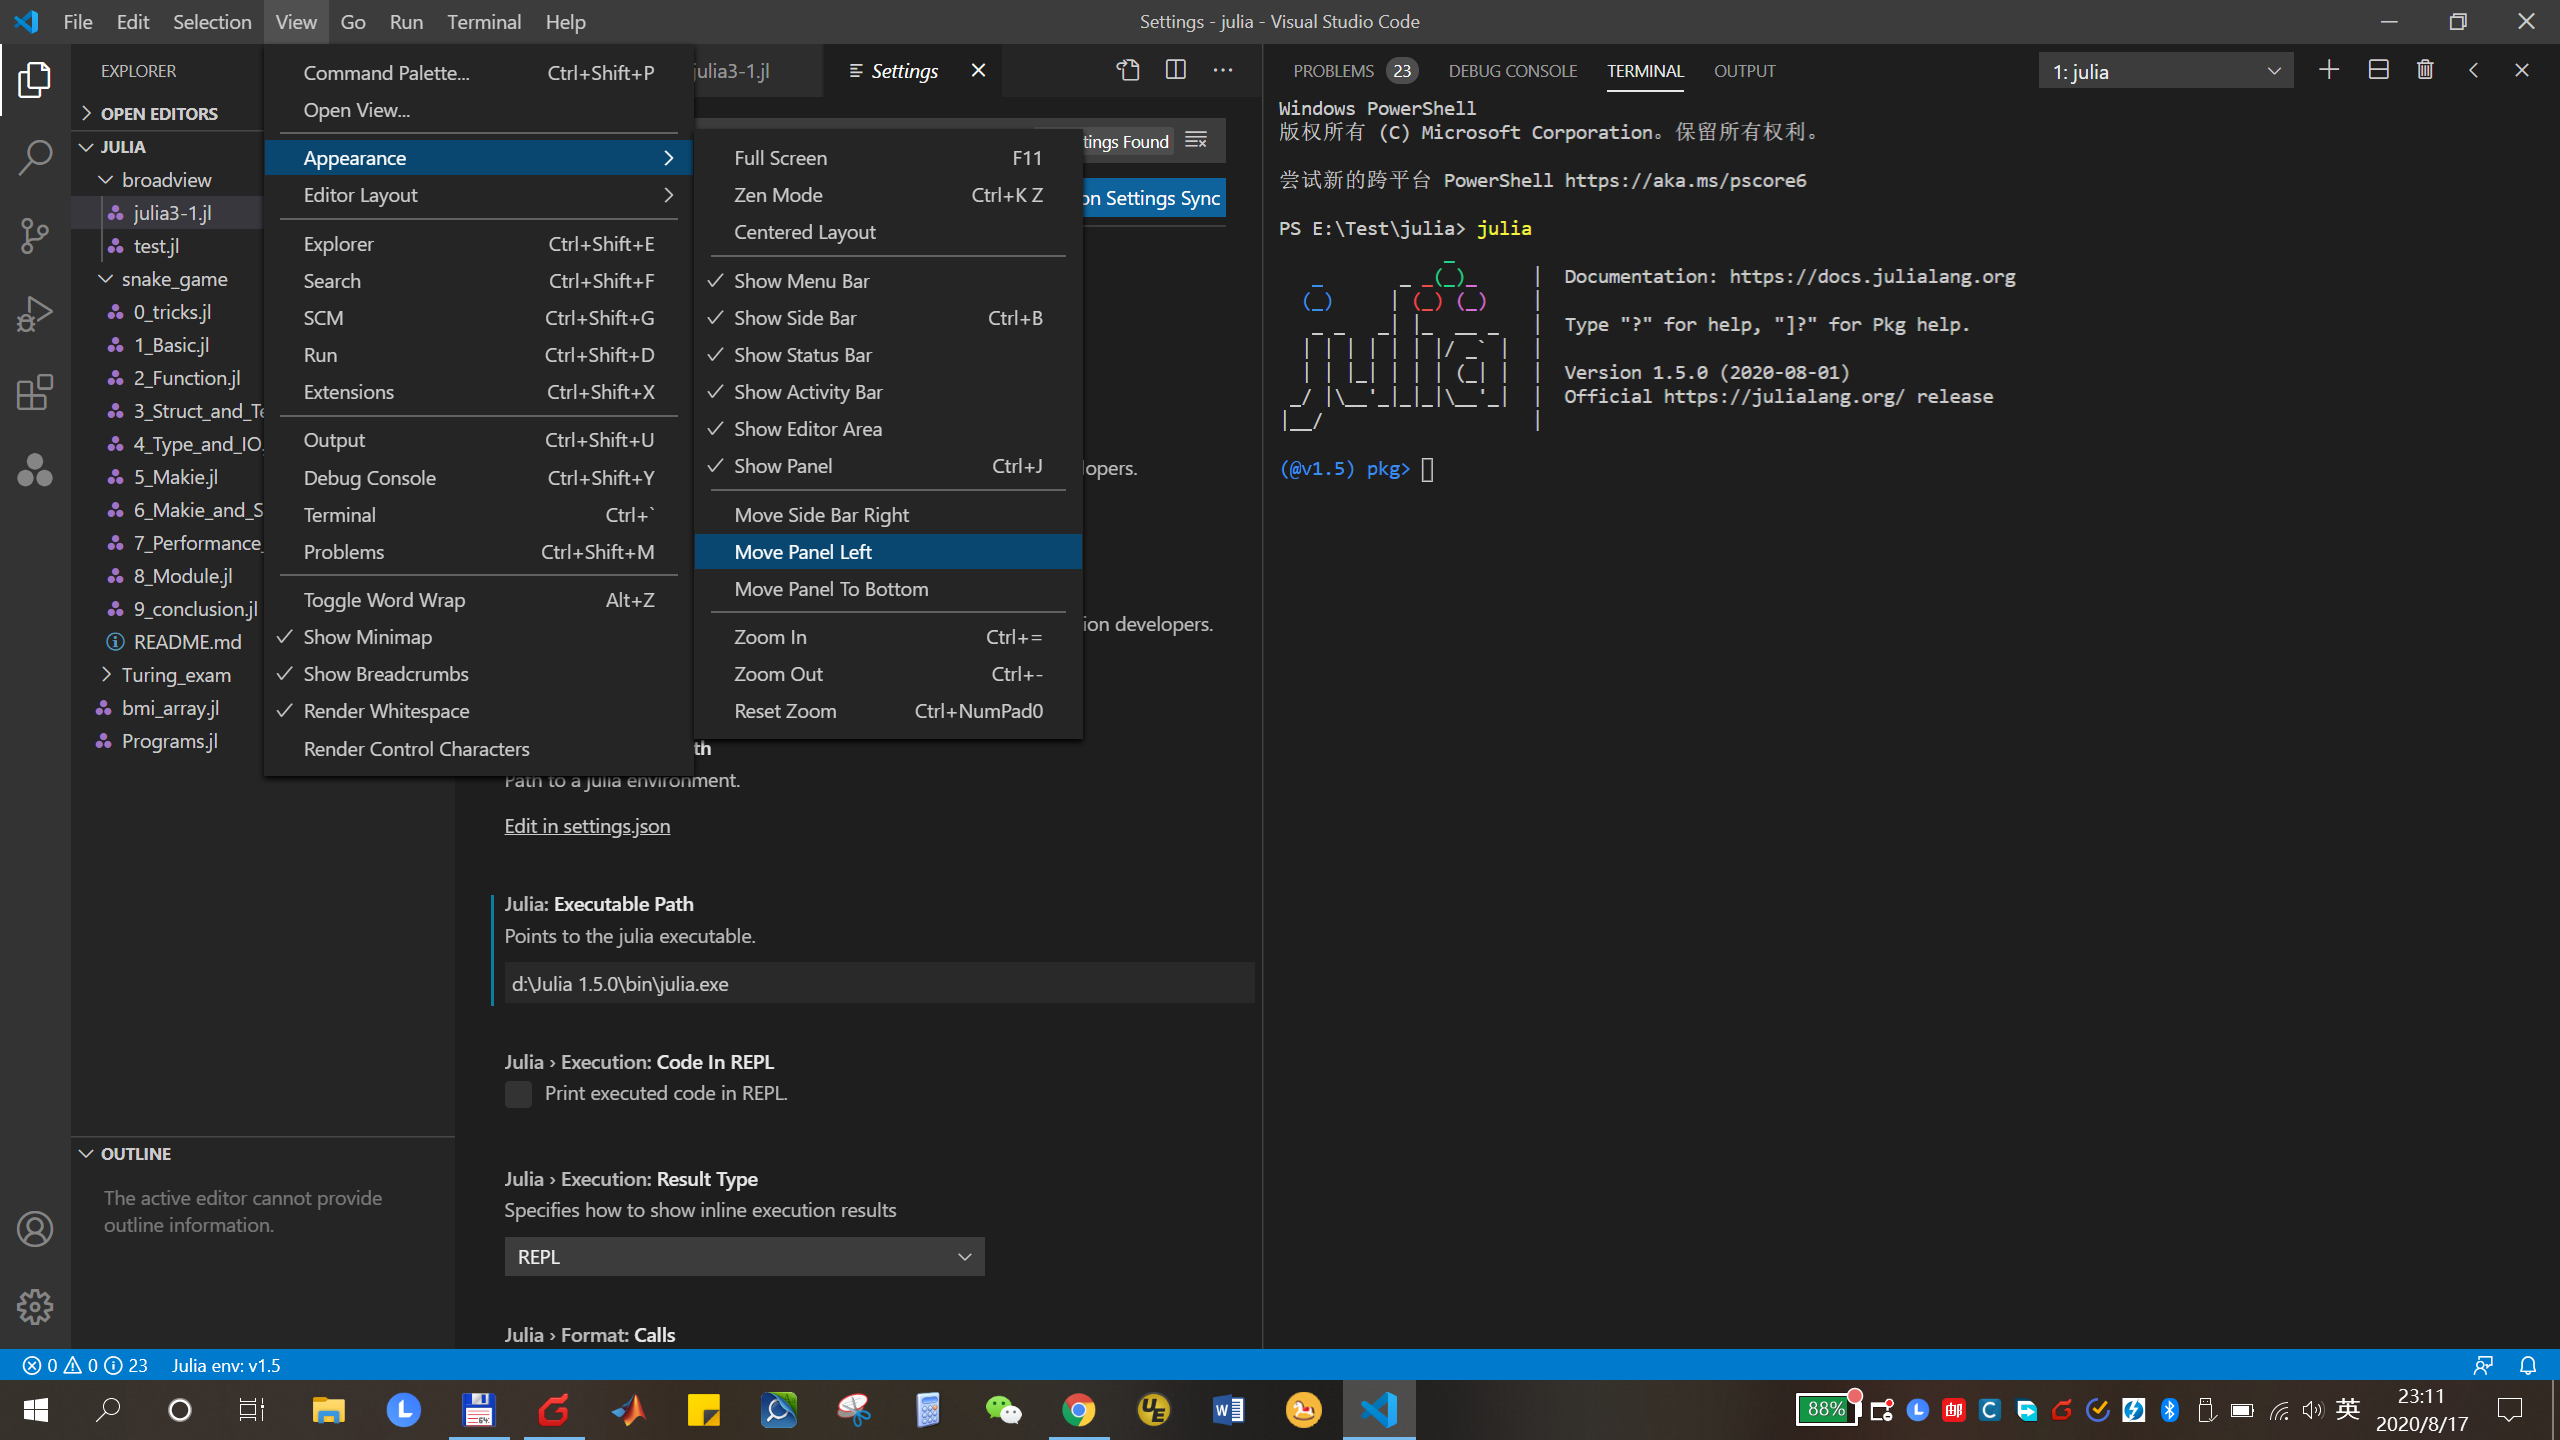Click the New Terminal plus icon
The width and height of the screenshot is (2560, 1440).
2329,70
